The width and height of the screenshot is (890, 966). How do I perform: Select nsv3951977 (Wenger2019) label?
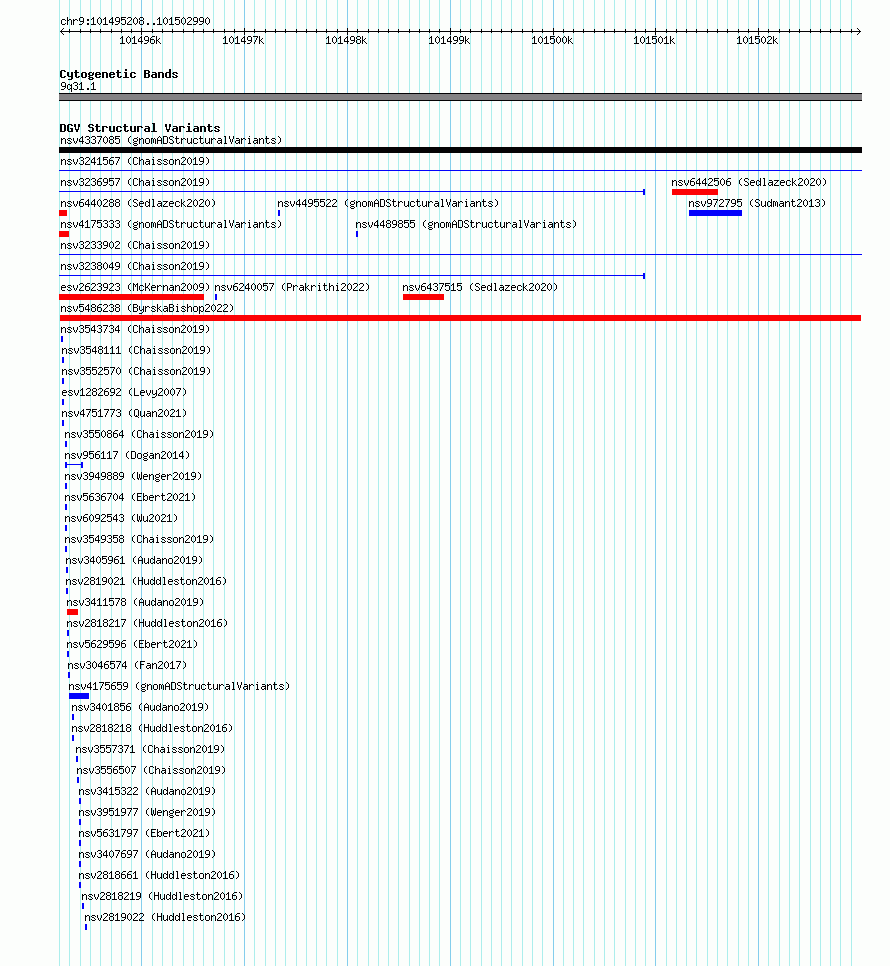click(147, 811)
